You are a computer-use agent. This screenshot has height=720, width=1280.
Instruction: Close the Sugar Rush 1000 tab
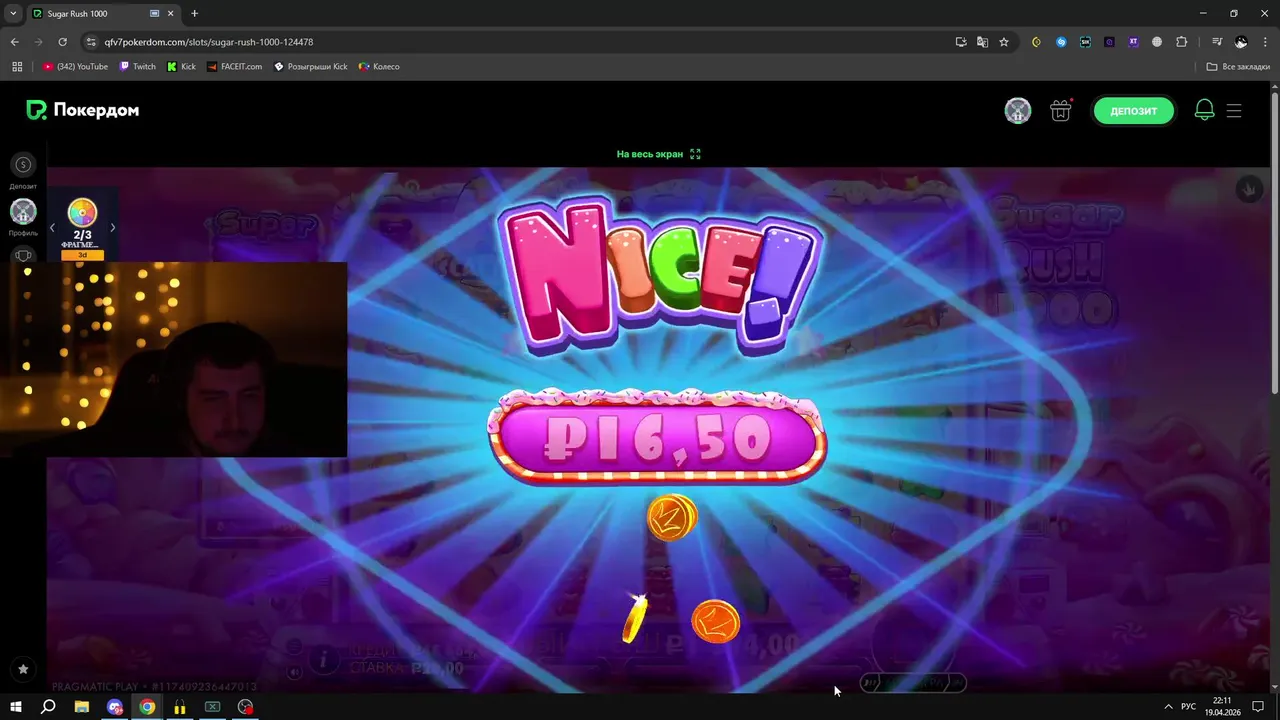[x=171, y=14]
